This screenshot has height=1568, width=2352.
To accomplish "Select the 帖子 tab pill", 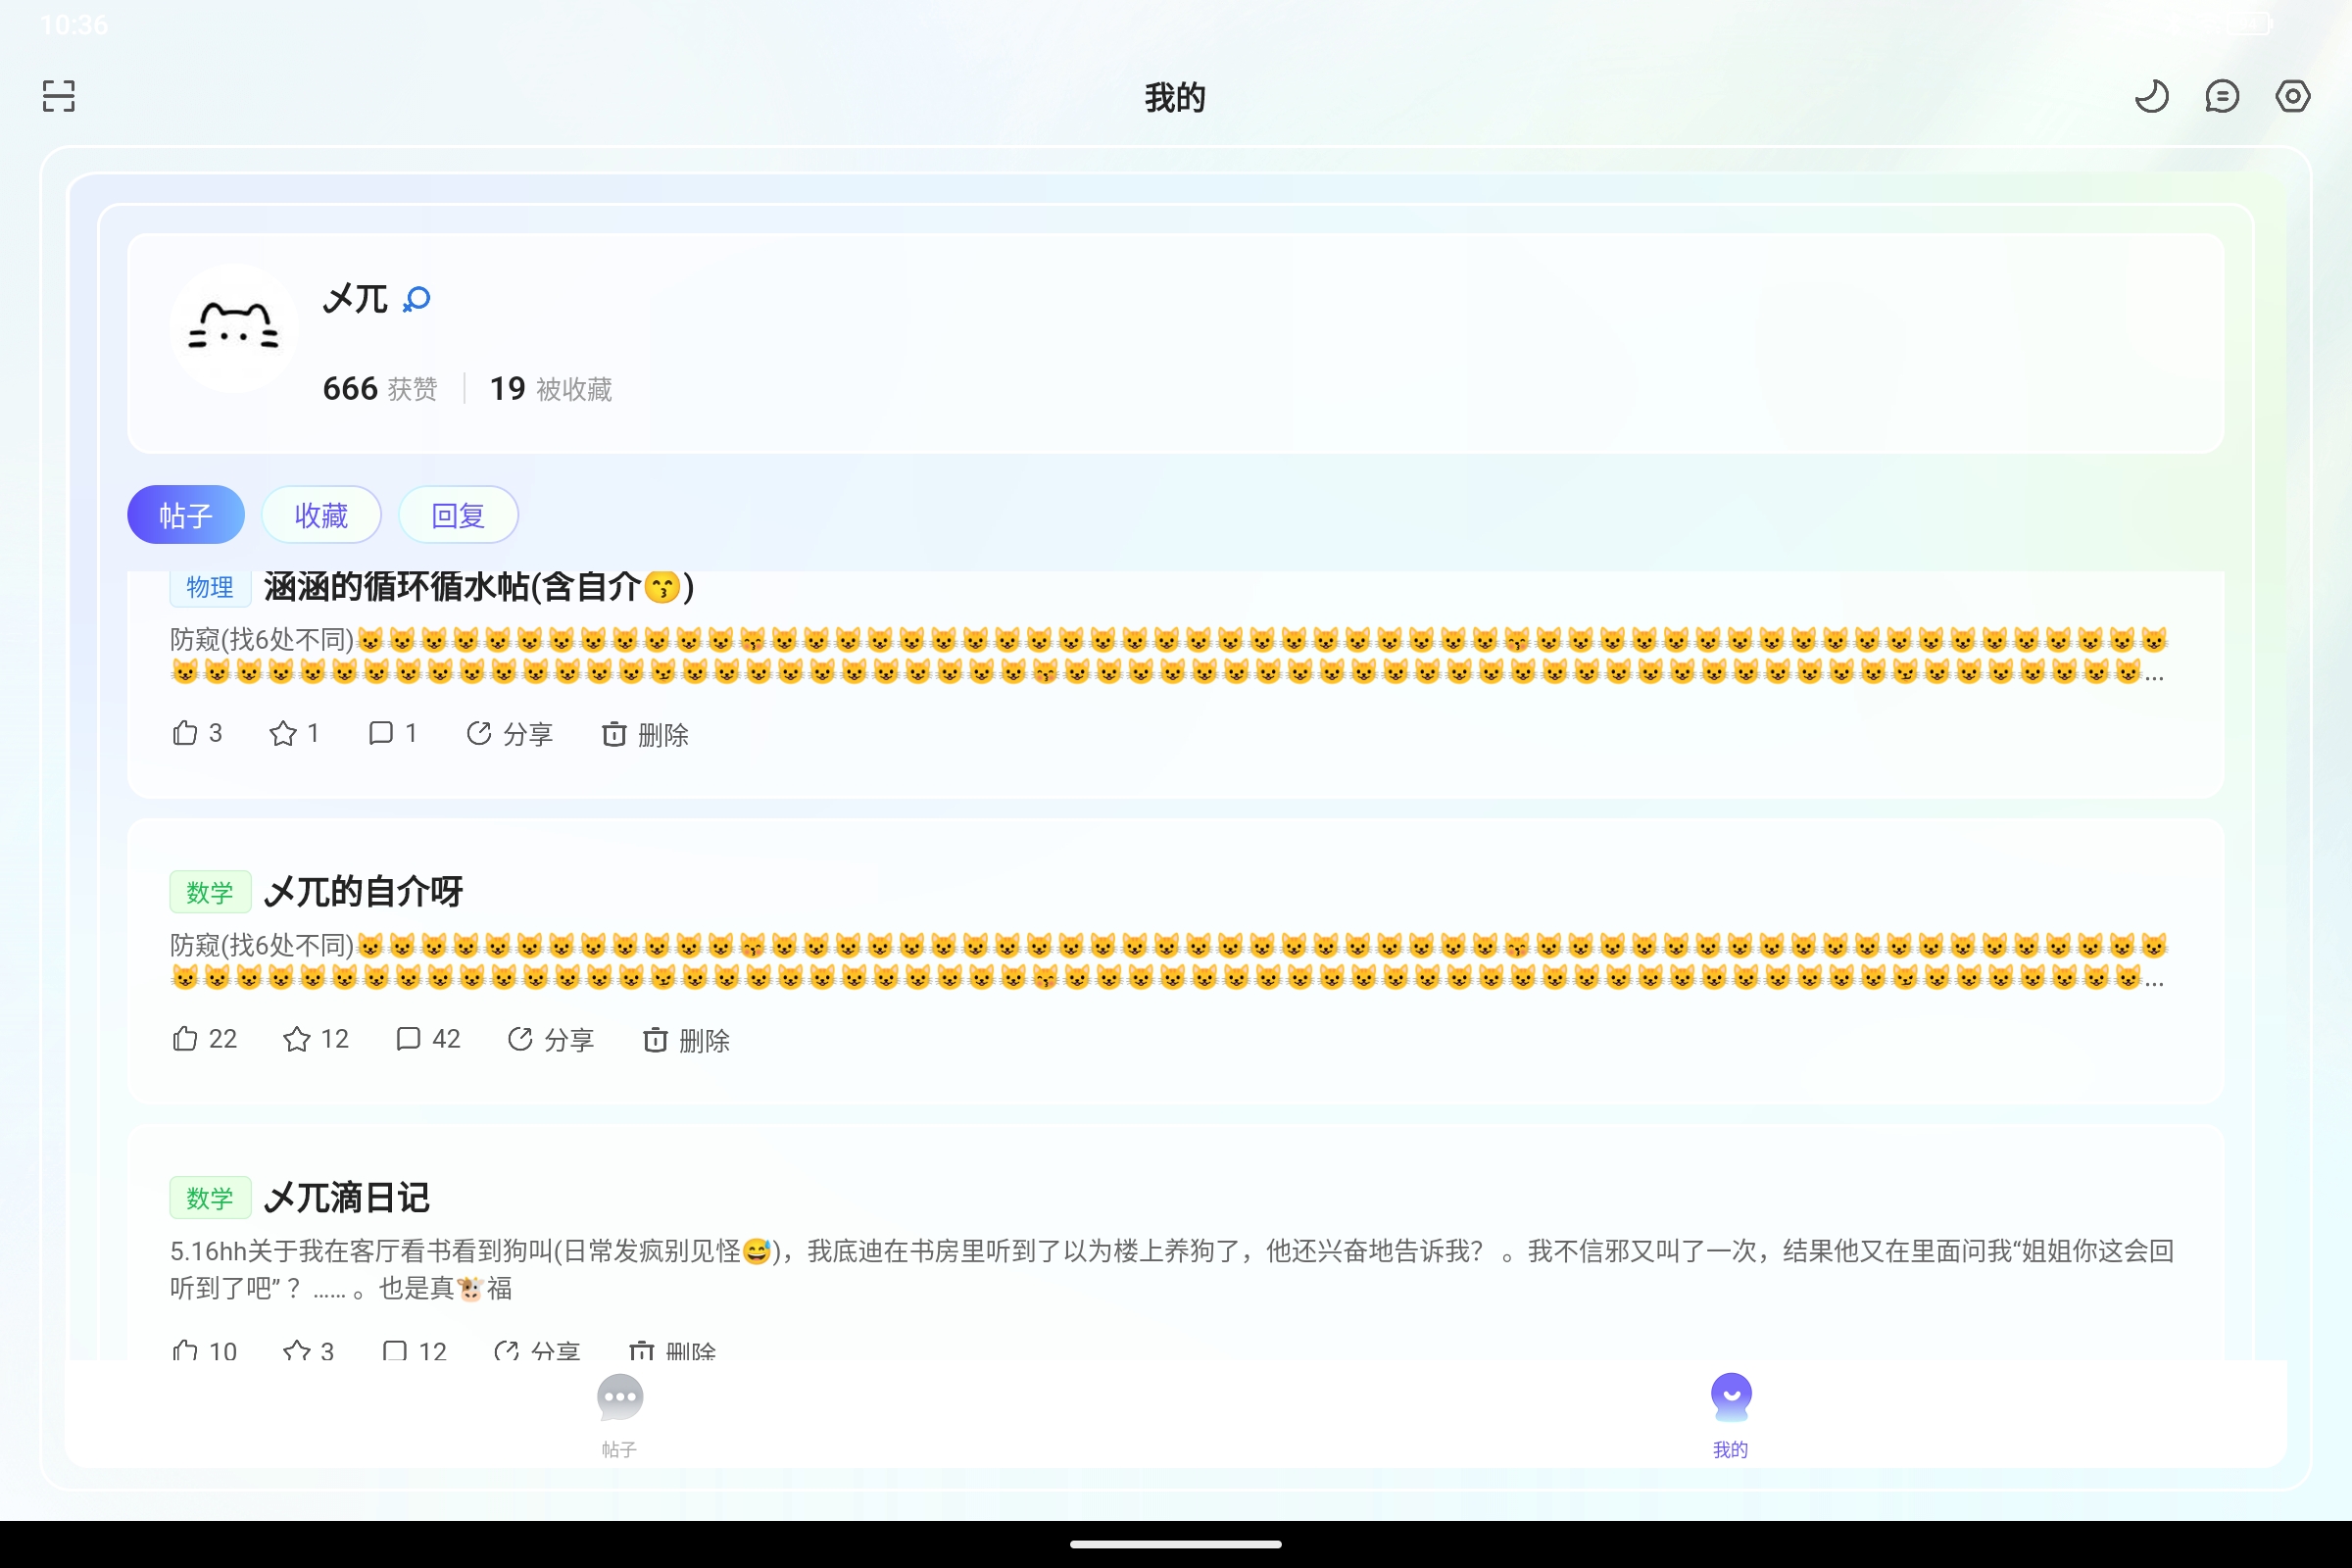I will (x=186, y=515).
